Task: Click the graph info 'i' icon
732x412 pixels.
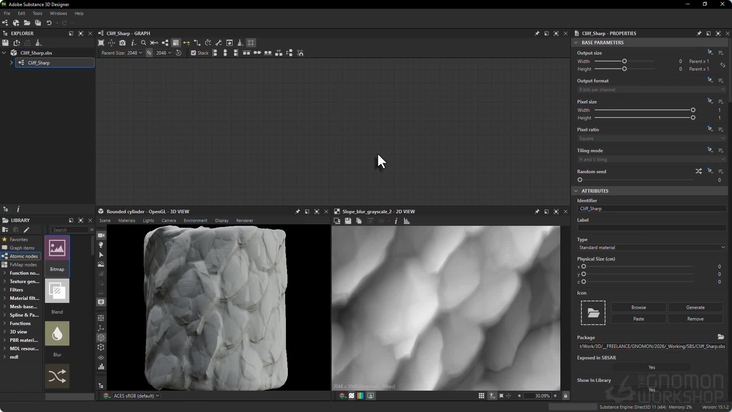Action: (x=133, y=43)
